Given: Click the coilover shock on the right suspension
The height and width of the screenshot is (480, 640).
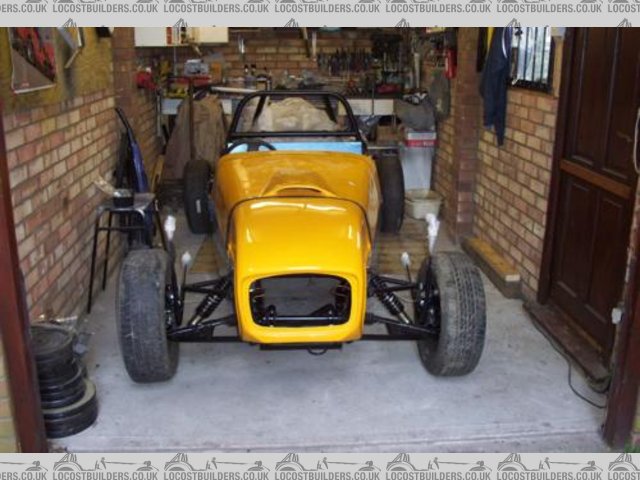Looking at the screenshot, I should pos(390,298).
